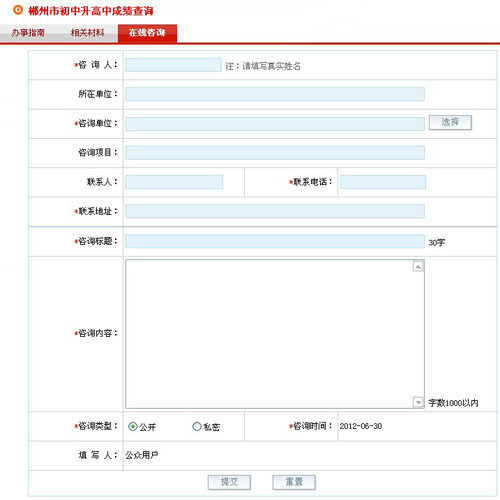Click the orange circle icon beside page title
Viewport: 500px width, 500px height.
(18, 10)
